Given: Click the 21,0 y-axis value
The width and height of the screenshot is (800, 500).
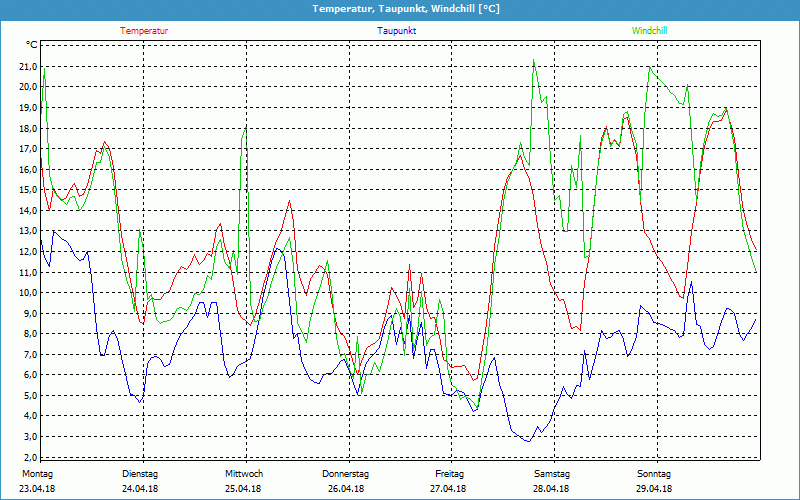Looking at the screenshot, I should pyautogui.click(x=29, y=66).
